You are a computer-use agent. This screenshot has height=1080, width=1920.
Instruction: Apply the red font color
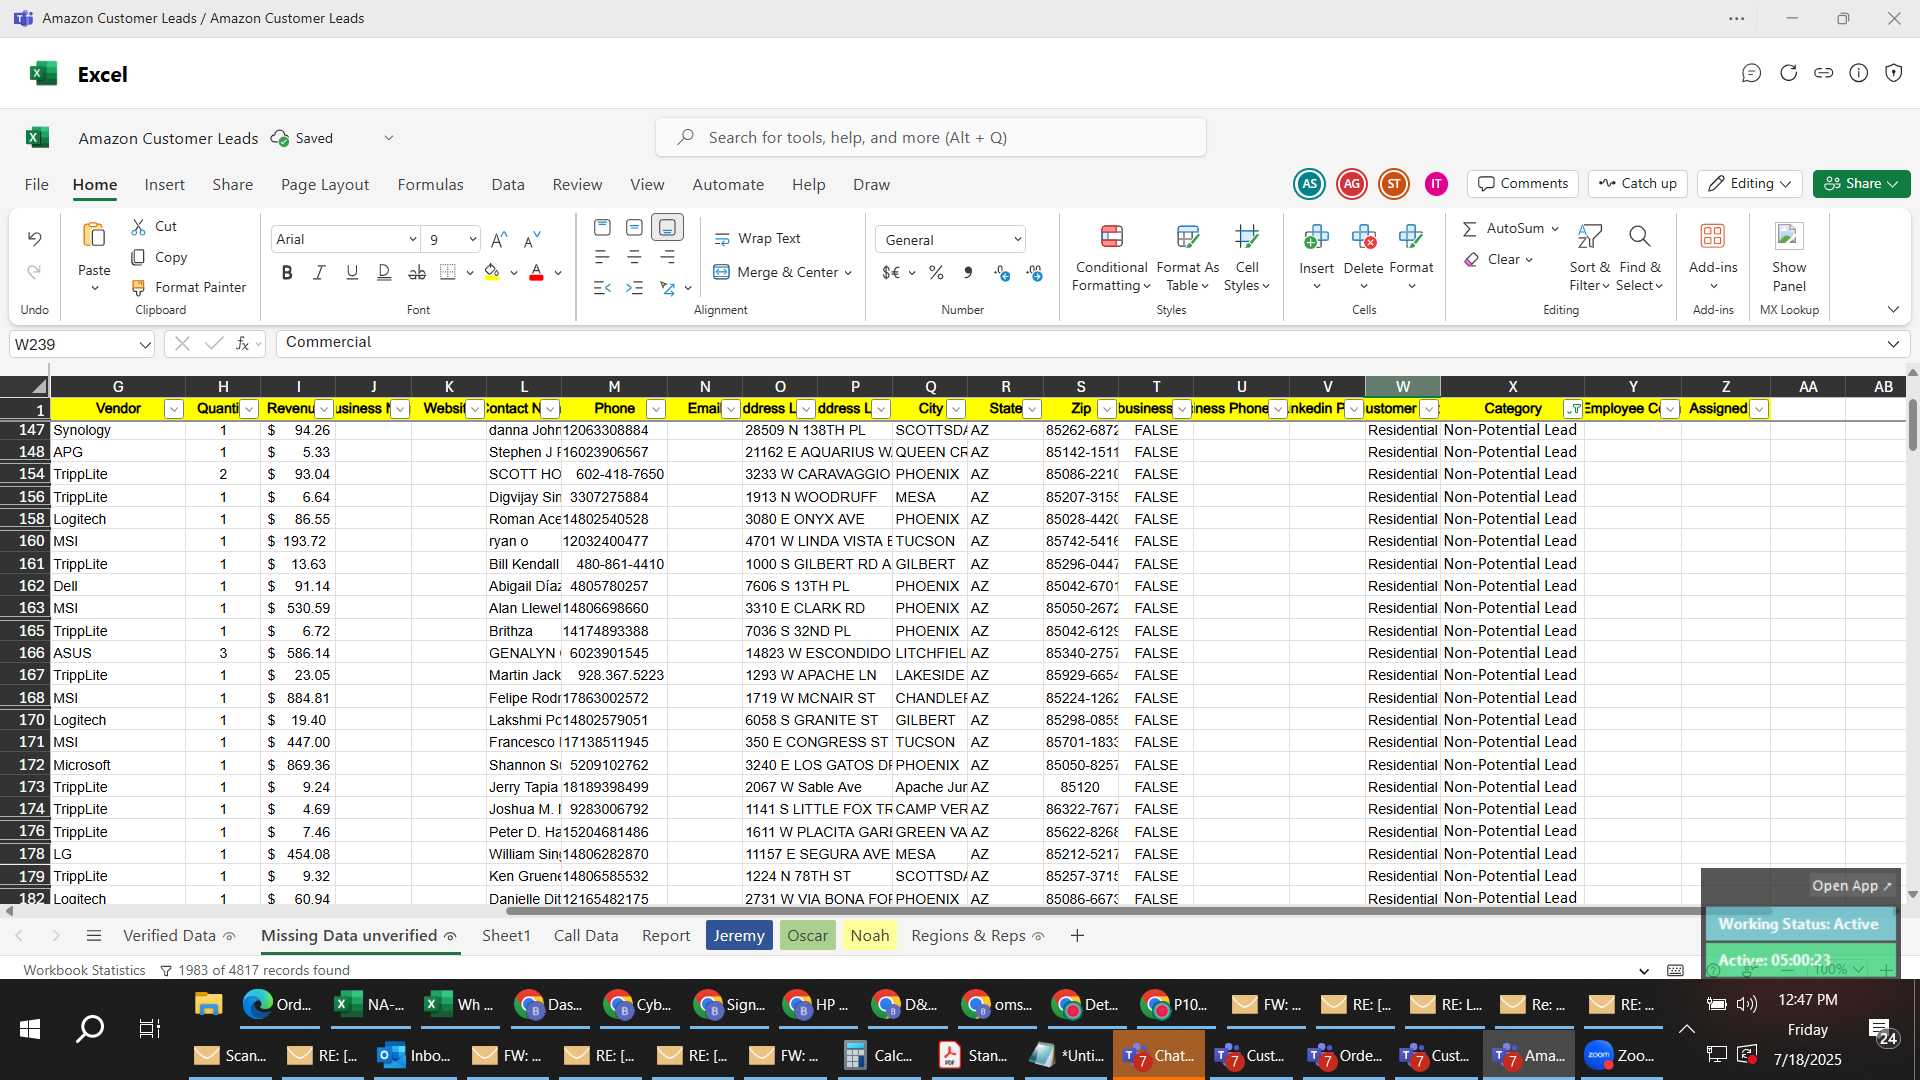tap(536, 272)
